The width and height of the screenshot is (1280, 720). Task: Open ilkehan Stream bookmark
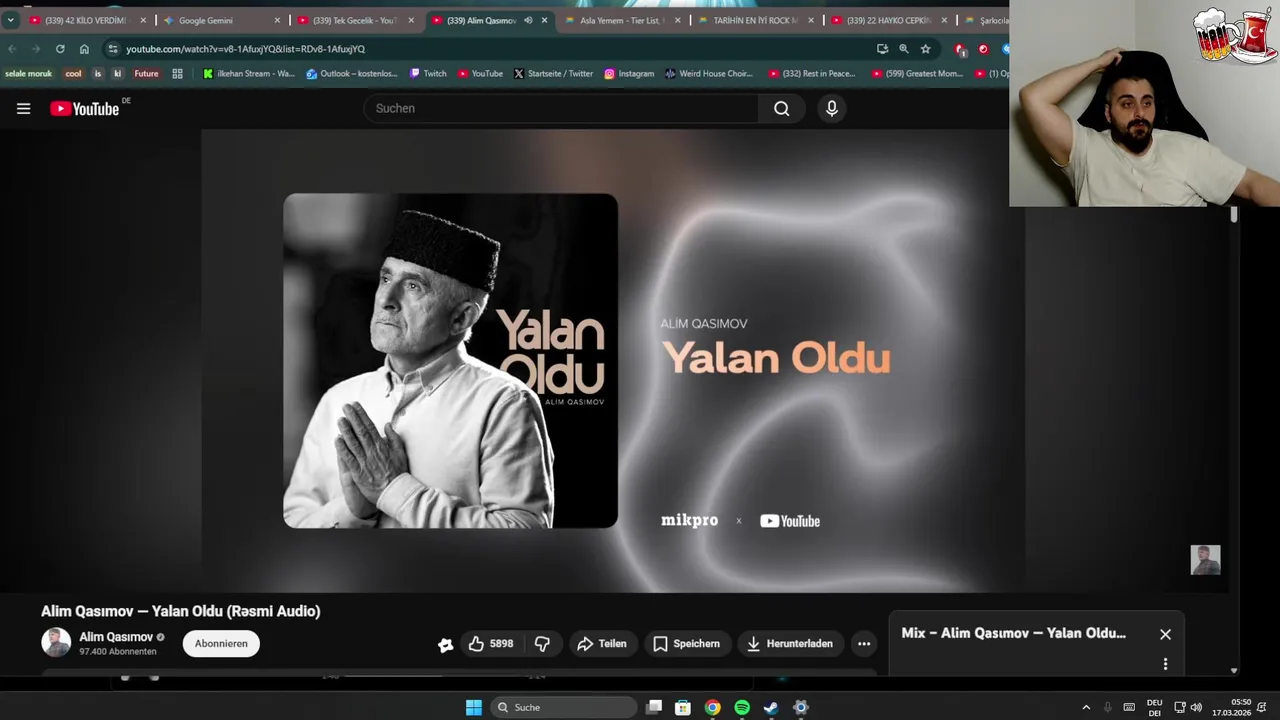[x=249, y=73]
